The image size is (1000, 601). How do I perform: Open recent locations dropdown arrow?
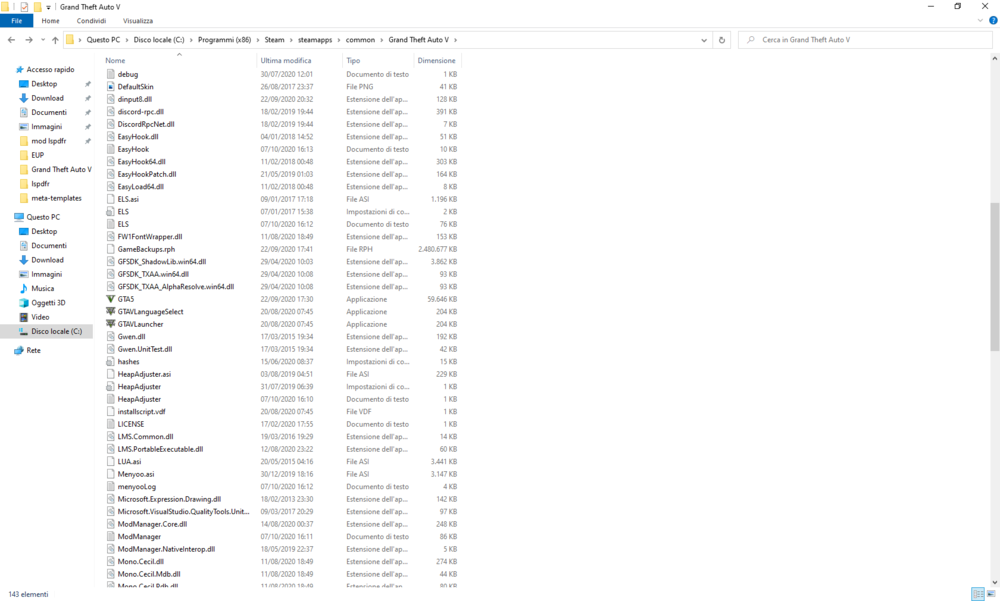[x=43, y=40]
